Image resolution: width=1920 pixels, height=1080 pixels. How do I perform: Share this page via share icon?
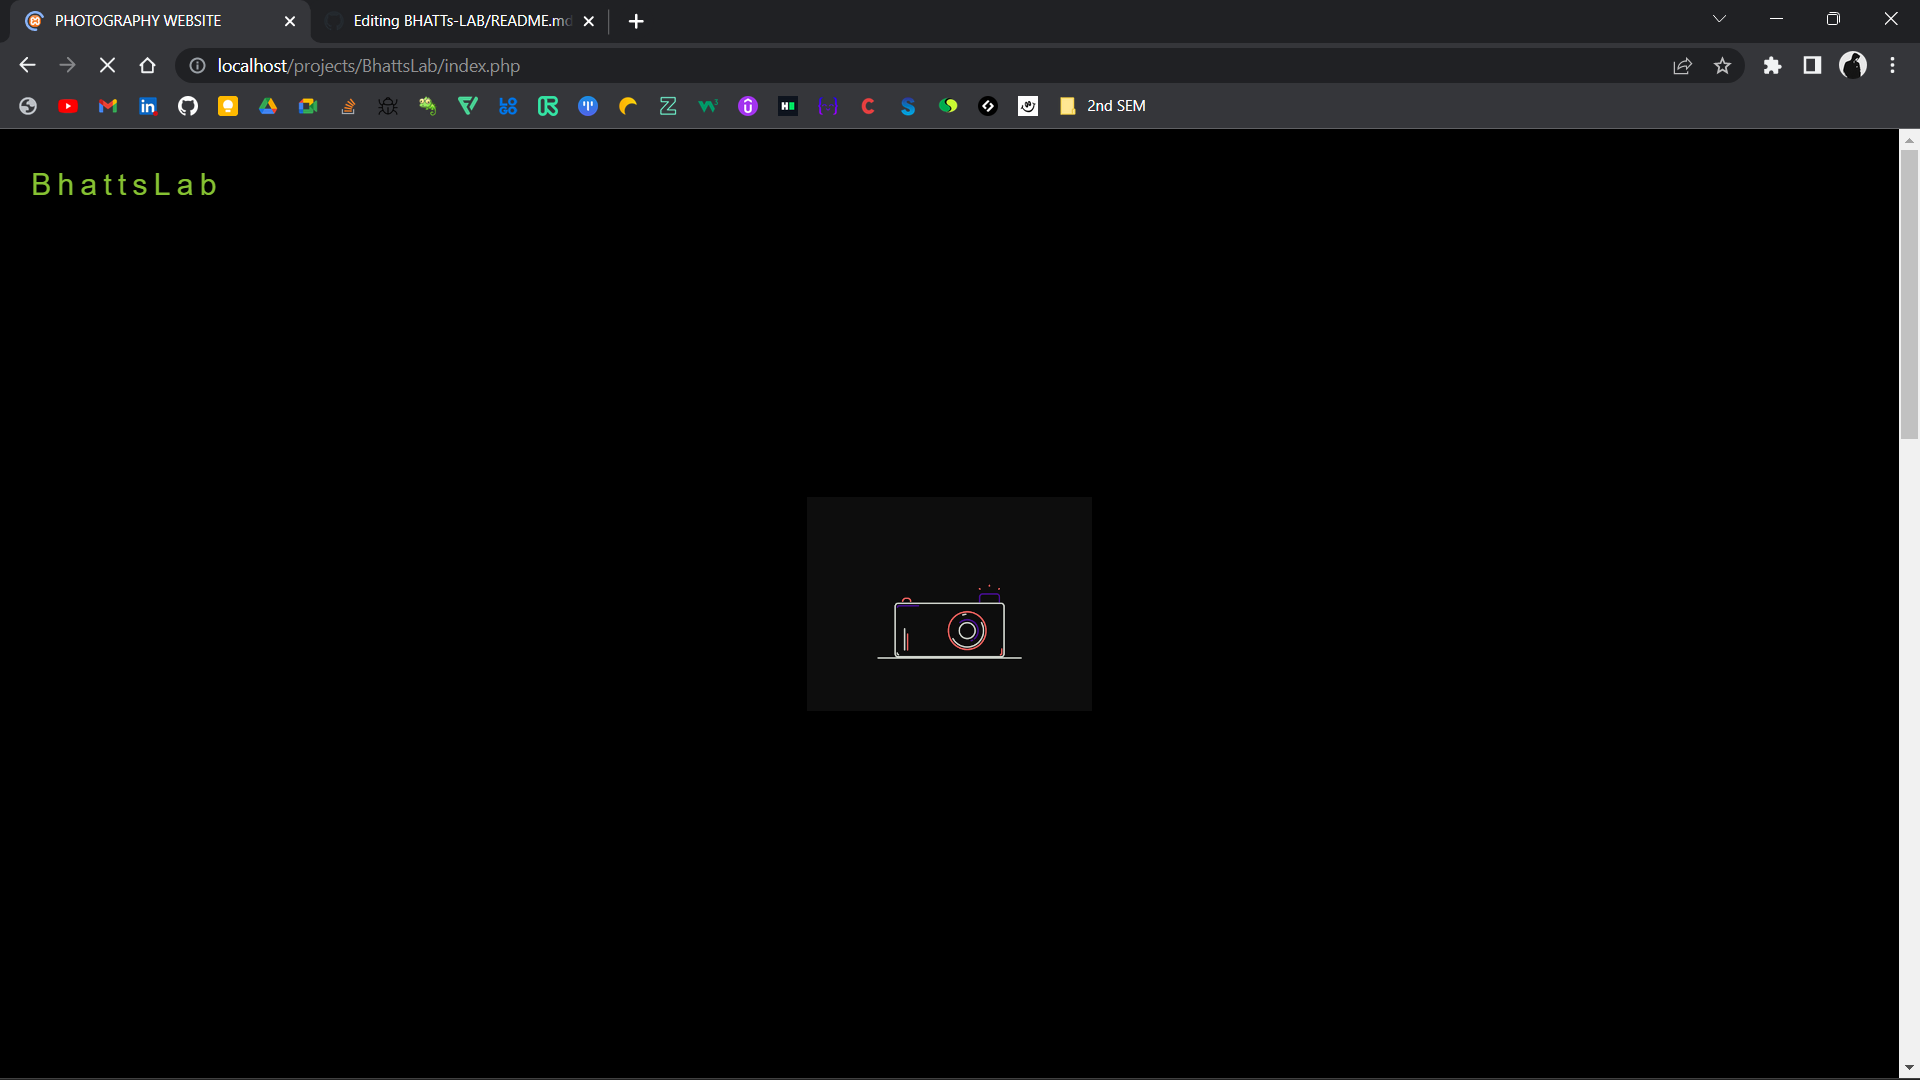point(1682,66)
